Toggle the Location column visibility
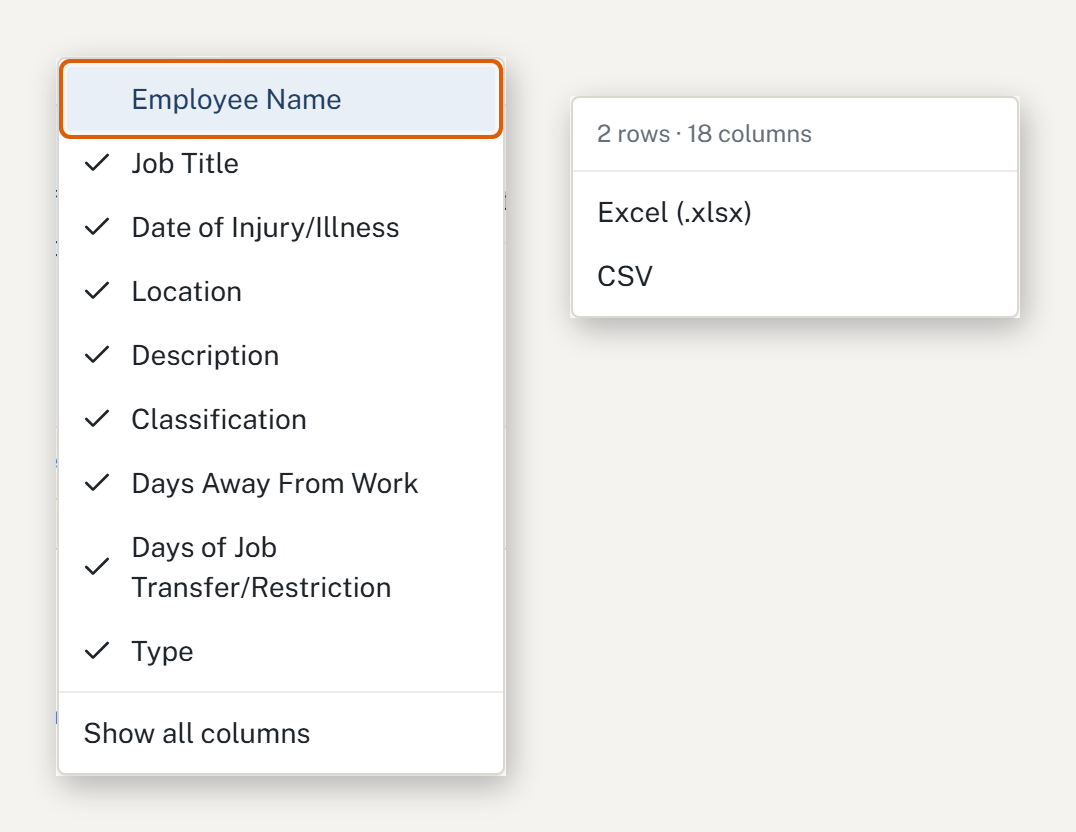The width and height of the screenshot is (1076, 832). [281, 291]
